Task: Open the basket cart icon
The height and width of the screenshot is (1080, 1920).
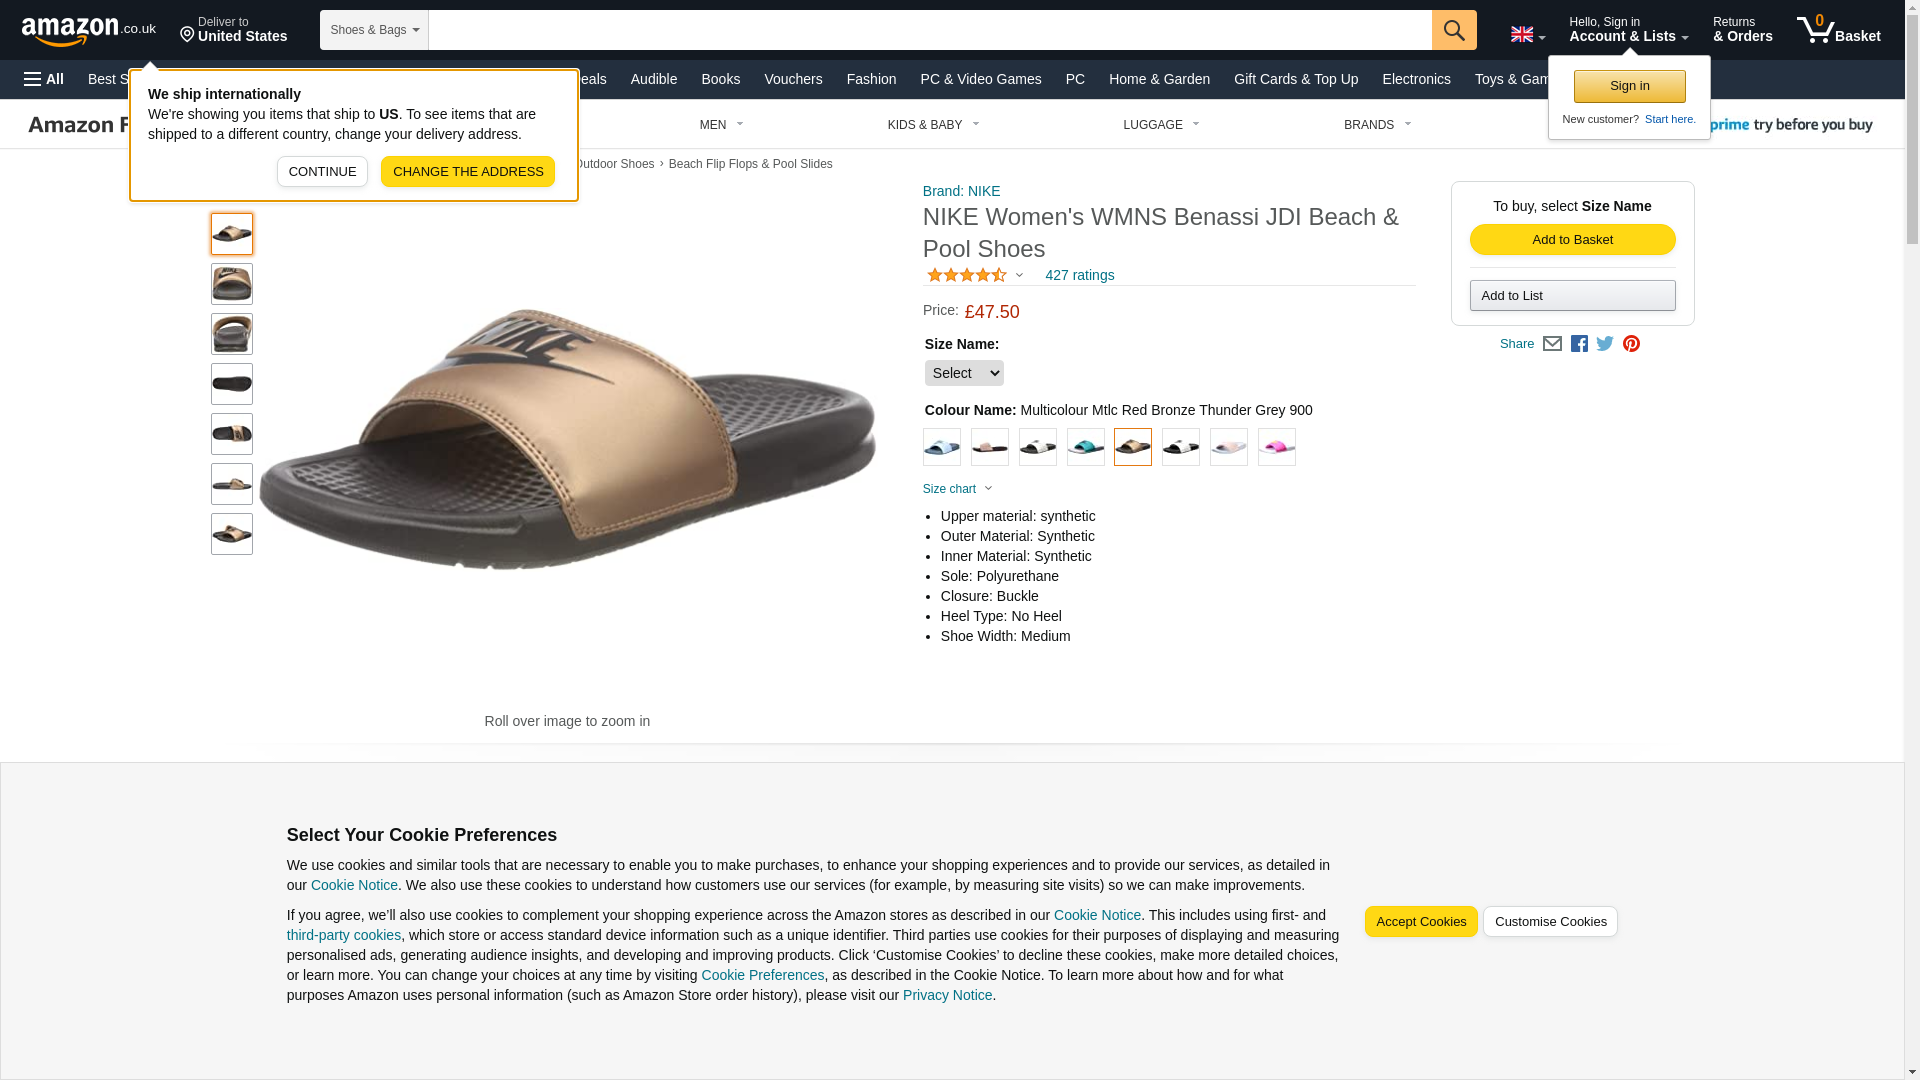Action: tap(1837, 30)
